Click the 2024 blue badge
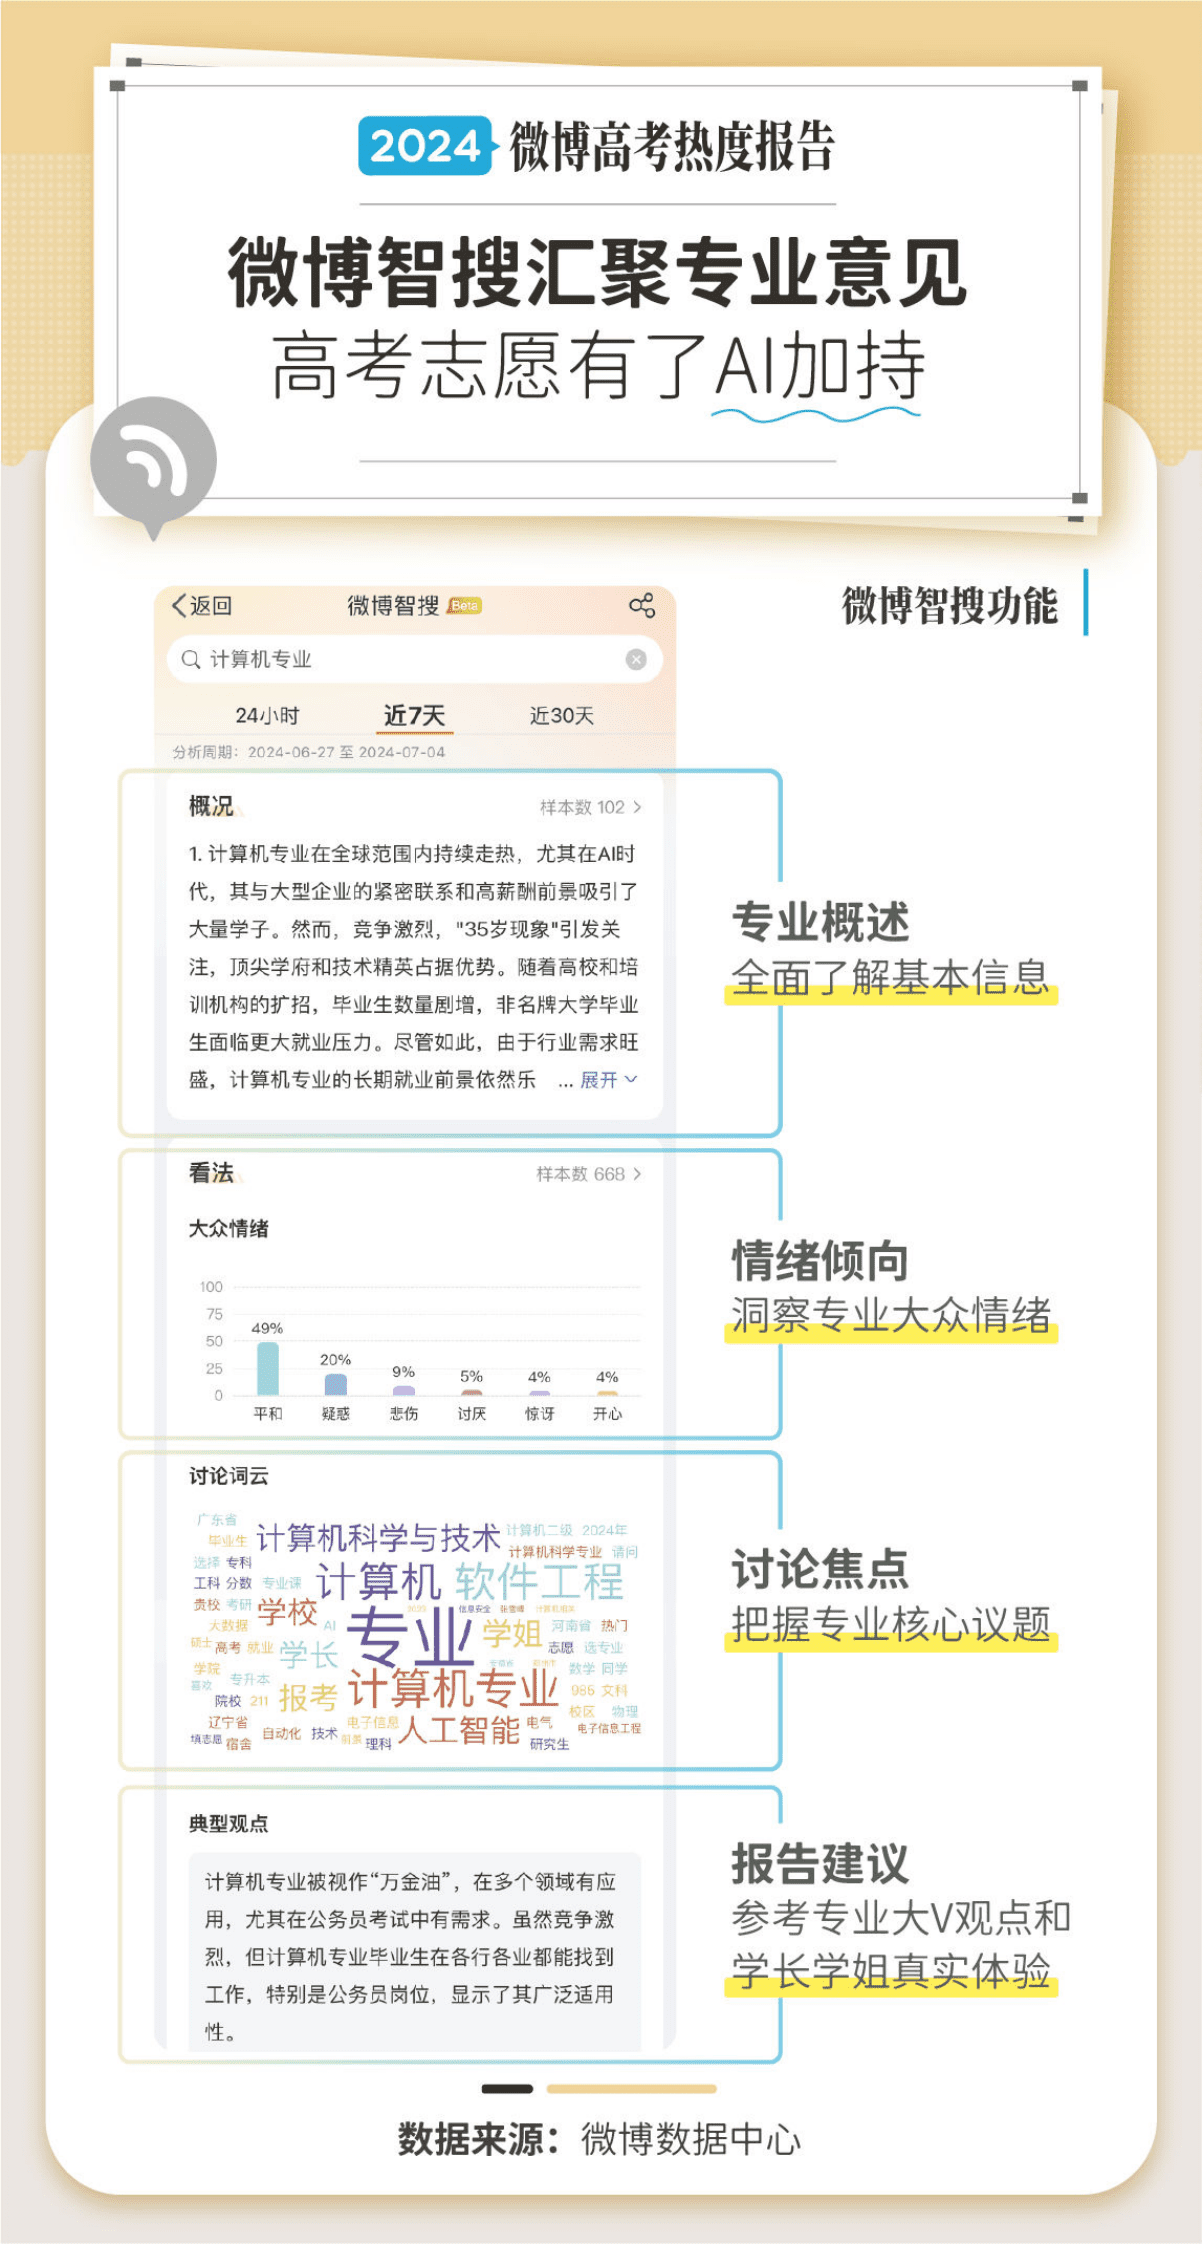Image resolution: width=1202 pixels, height=2244 pixels. point(426,146)
